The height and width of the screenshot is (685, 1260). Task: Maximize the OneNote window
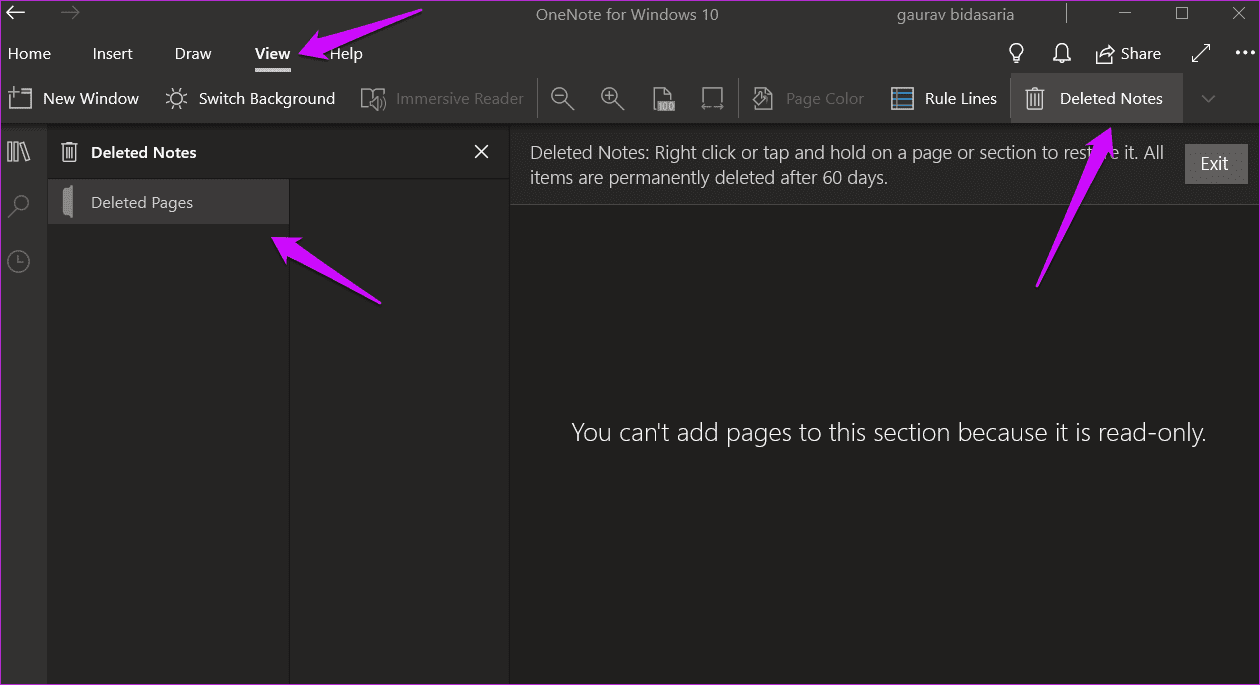[1182, 14]
